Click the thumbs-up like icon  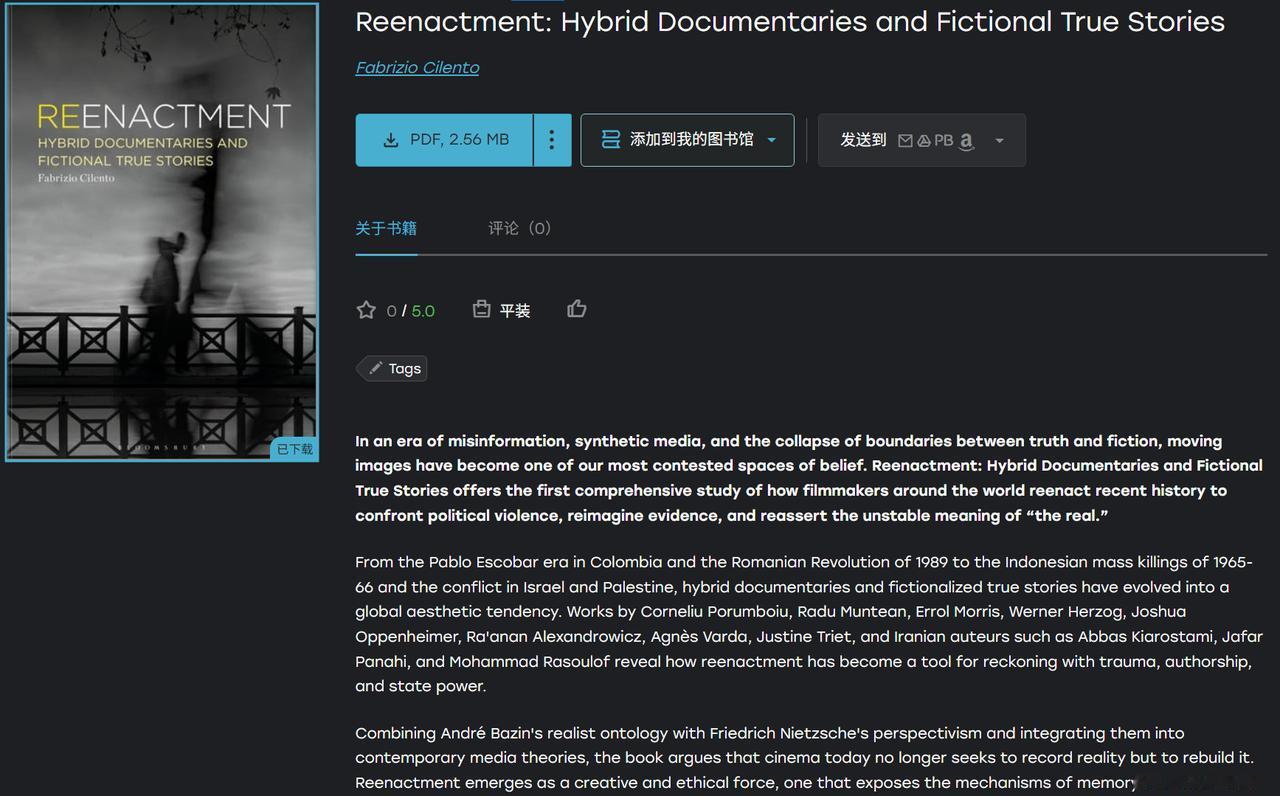(x=577, y=309)
